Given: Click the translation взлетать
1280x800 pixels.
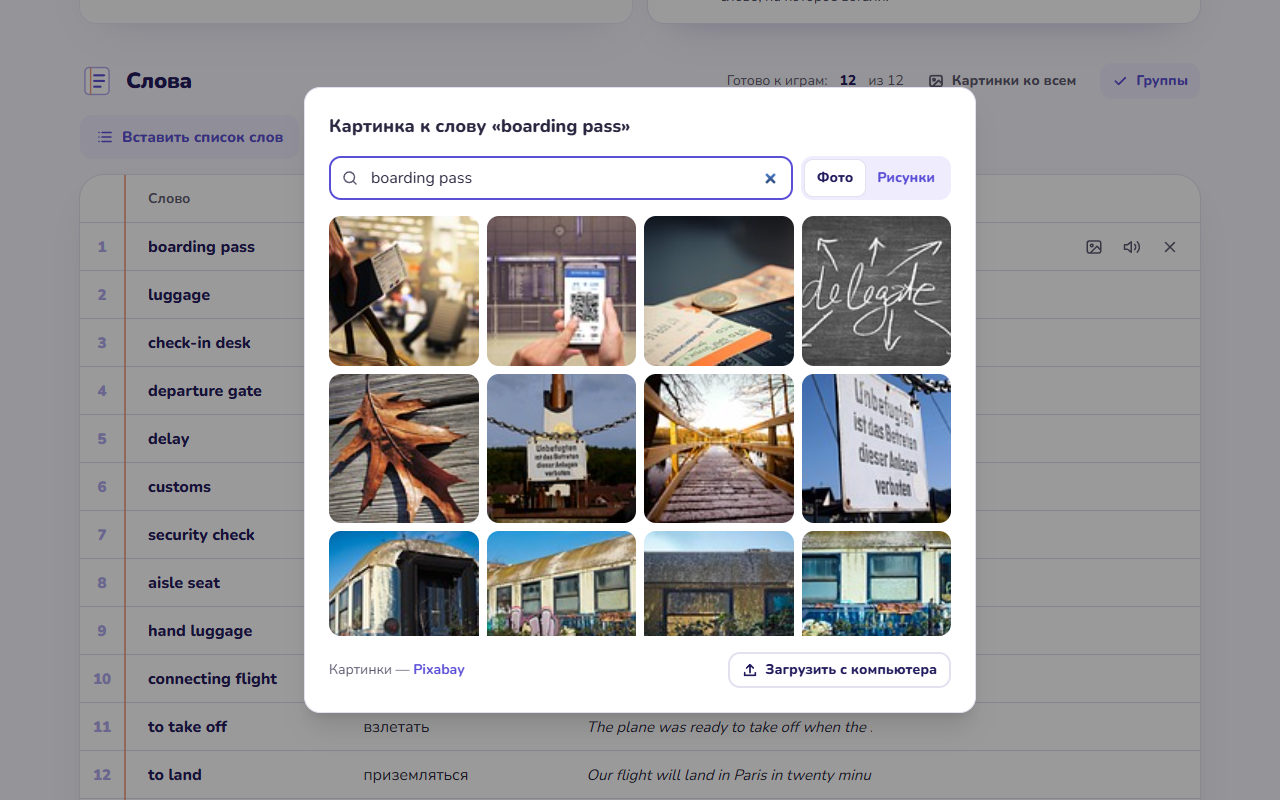Looking at the screenshot, I should click(396, 727).
